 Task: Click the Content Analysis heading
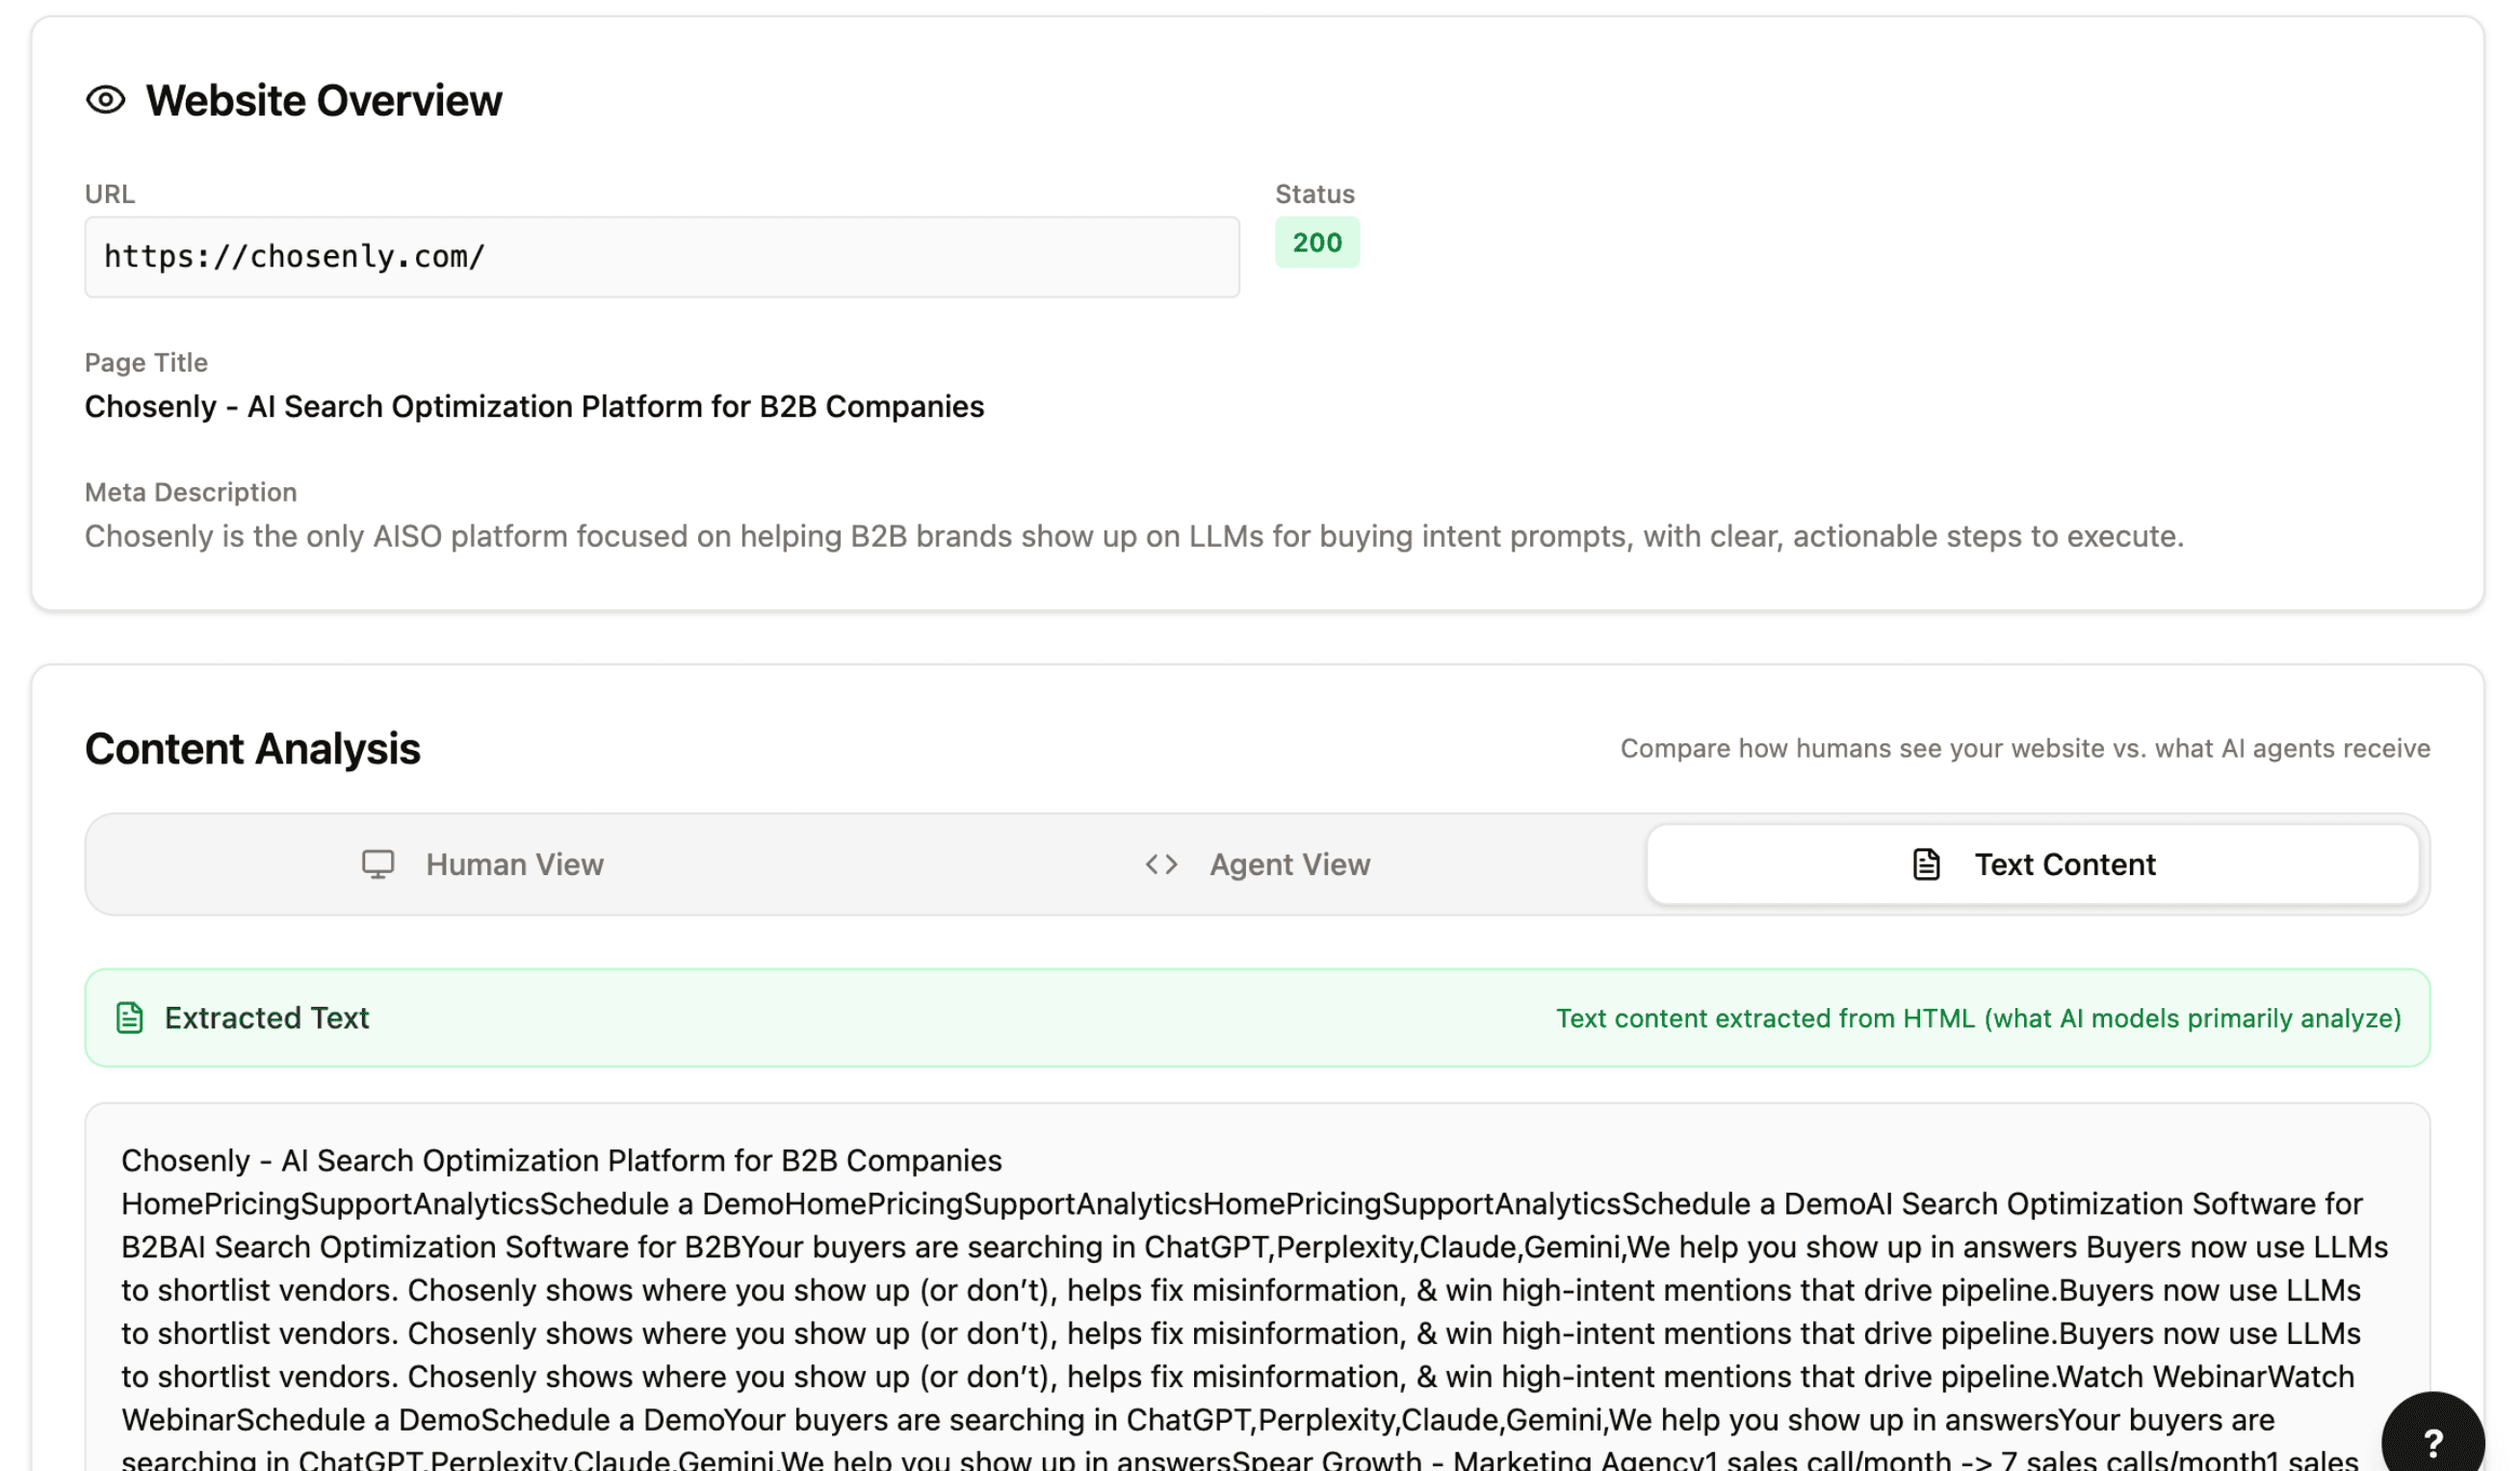tap(252, 749)
